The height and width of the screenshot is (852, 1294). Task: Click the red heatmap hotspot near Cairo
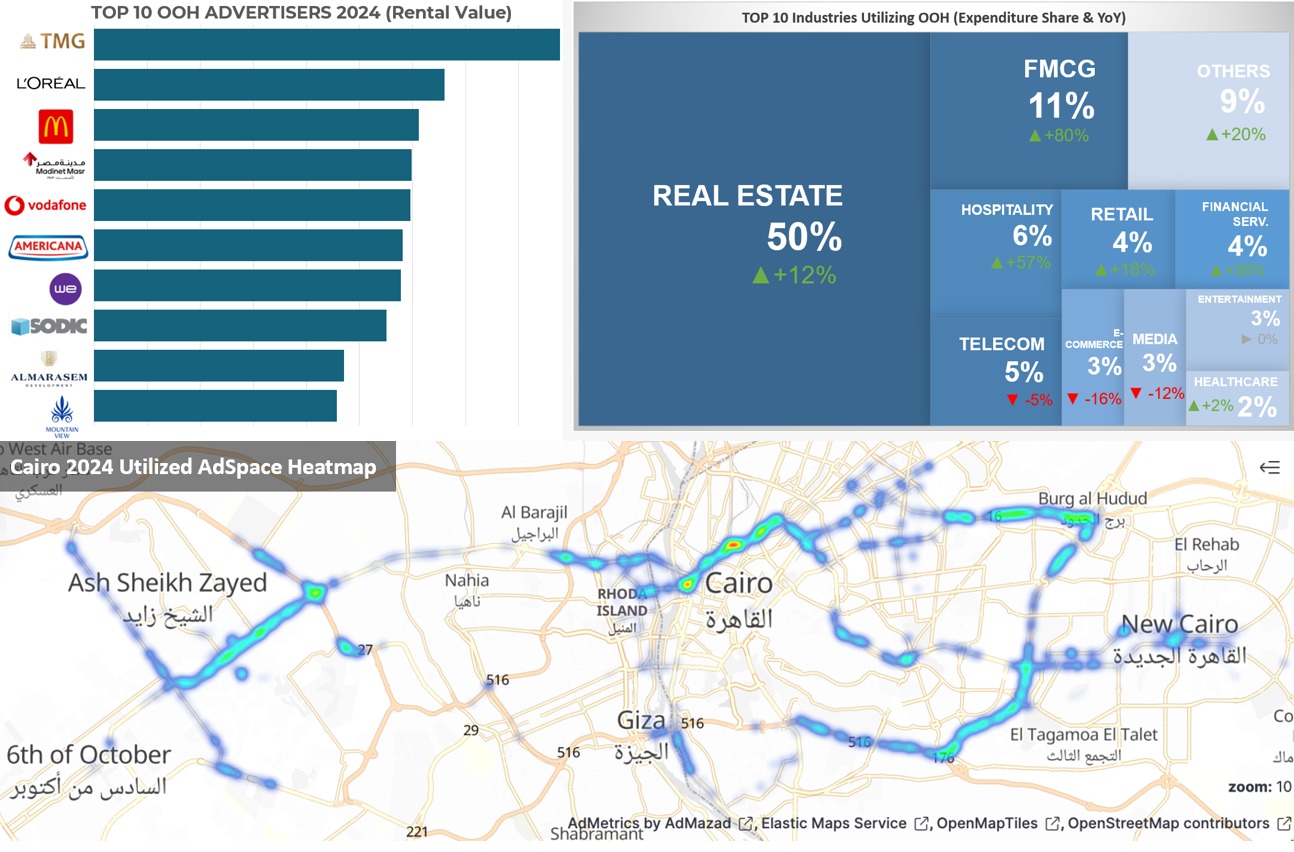[733, 545]
